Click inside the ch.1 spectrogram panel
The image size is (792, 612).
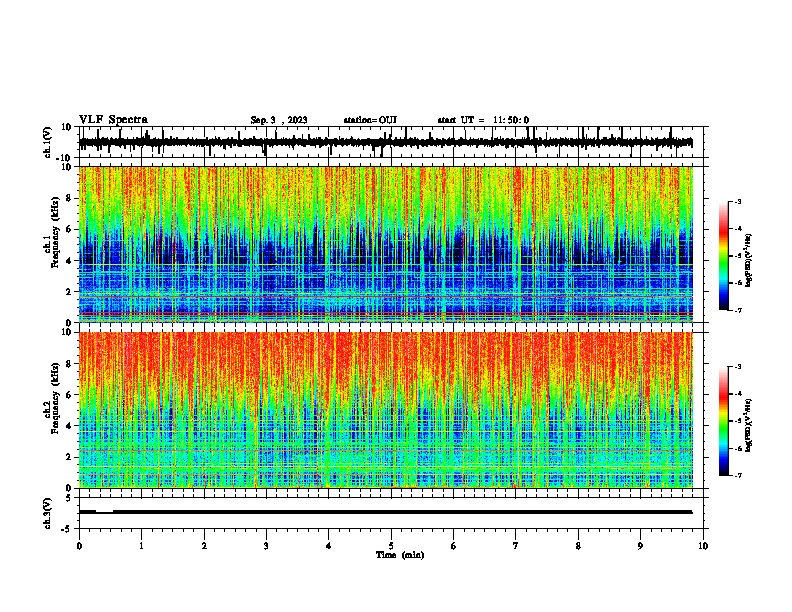[x=386, y=244]
